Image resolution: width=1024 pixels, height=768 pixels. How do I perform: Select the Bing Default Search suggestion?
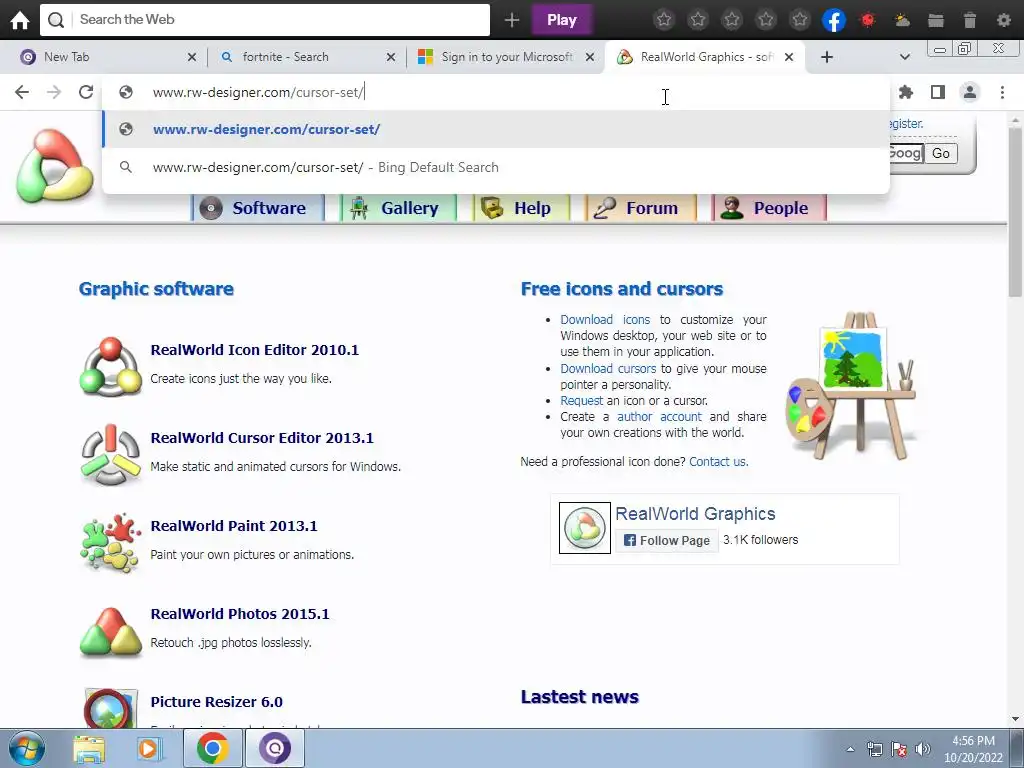496,167
